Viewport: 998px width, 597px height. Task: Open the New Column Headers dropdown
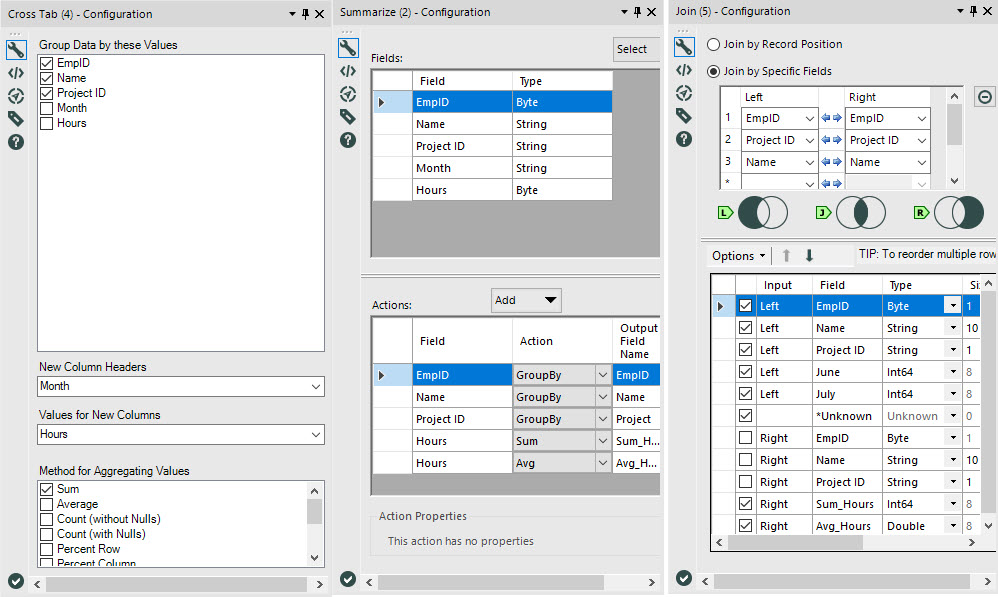181,386
